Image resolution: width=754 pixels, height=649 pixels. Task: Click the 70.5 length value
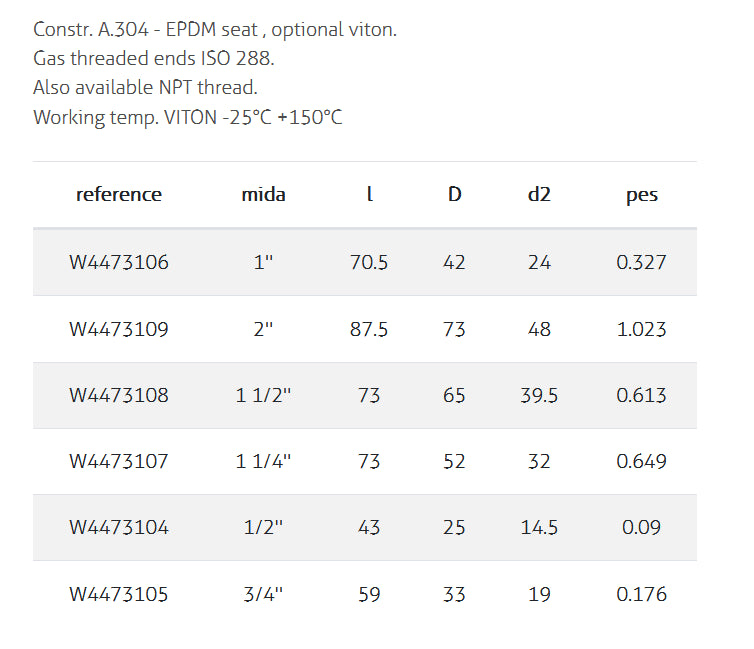[x=369, y=263]
